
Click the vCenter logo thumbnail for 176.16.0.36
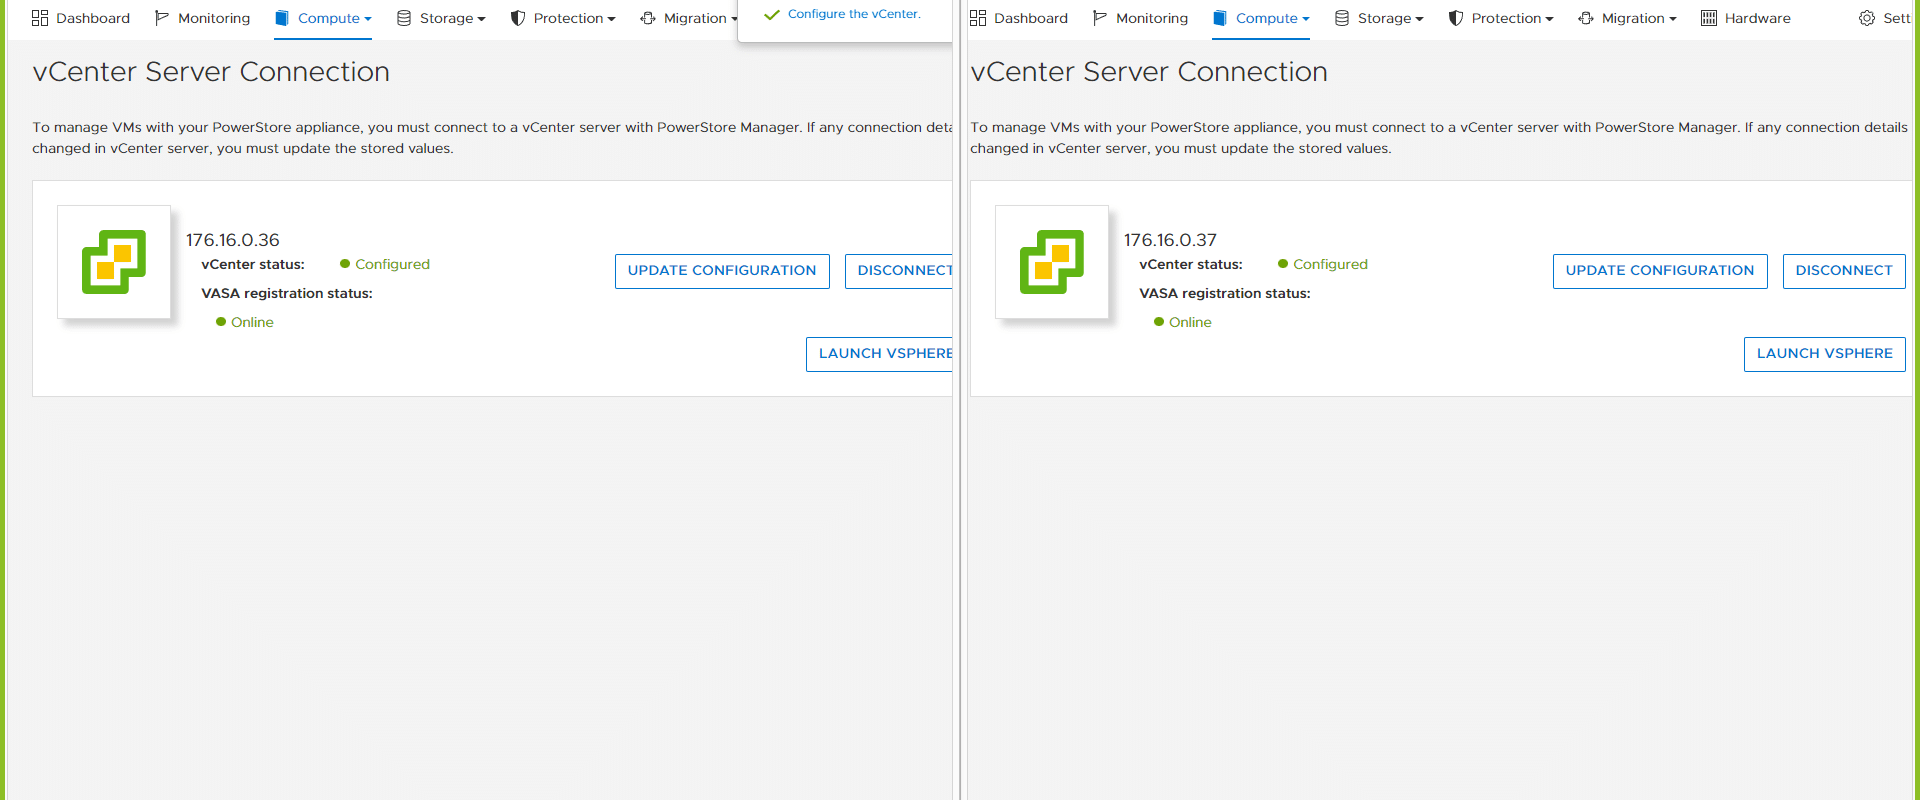pyautogui.click(x=114, y=262)
